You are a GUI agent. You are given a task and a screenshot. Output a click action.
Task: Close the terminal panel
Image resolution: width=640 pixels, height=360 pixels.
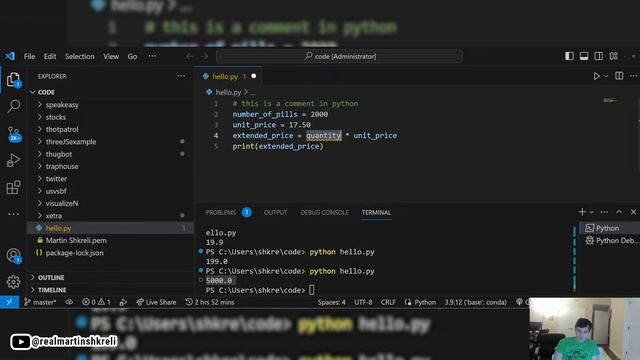[x=633, y=212]
